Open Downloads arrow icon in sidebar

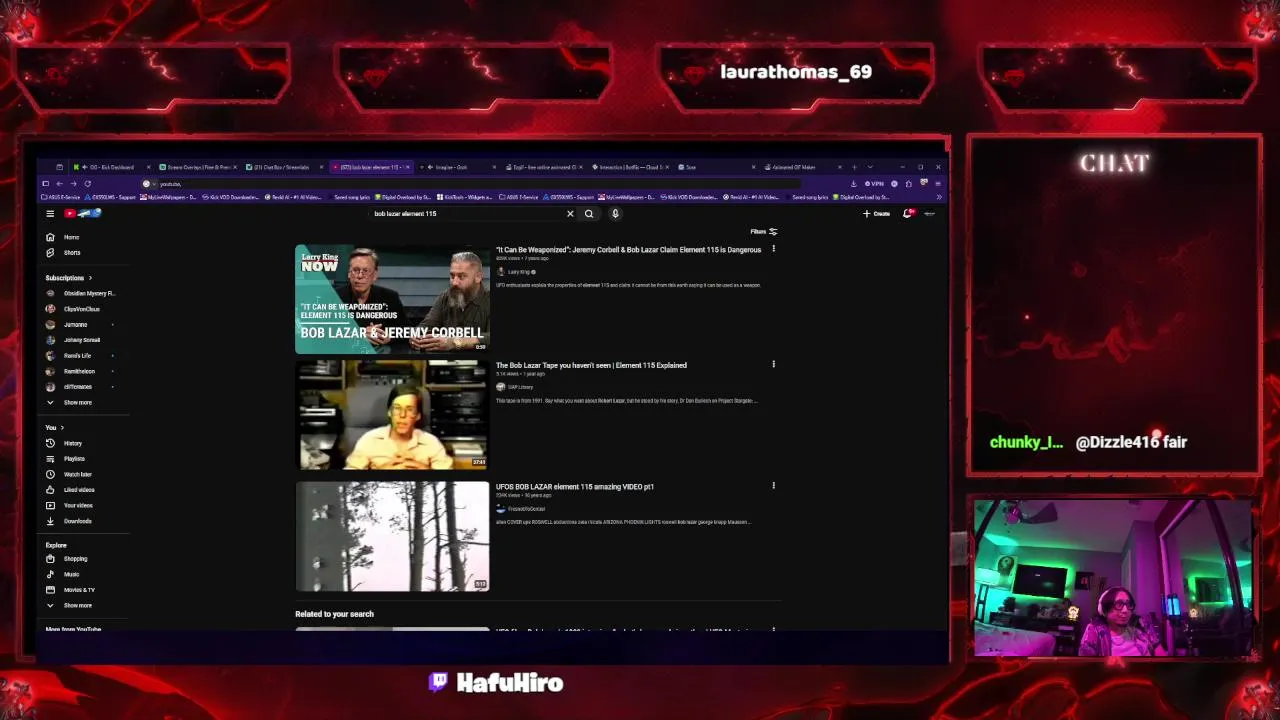50,521
